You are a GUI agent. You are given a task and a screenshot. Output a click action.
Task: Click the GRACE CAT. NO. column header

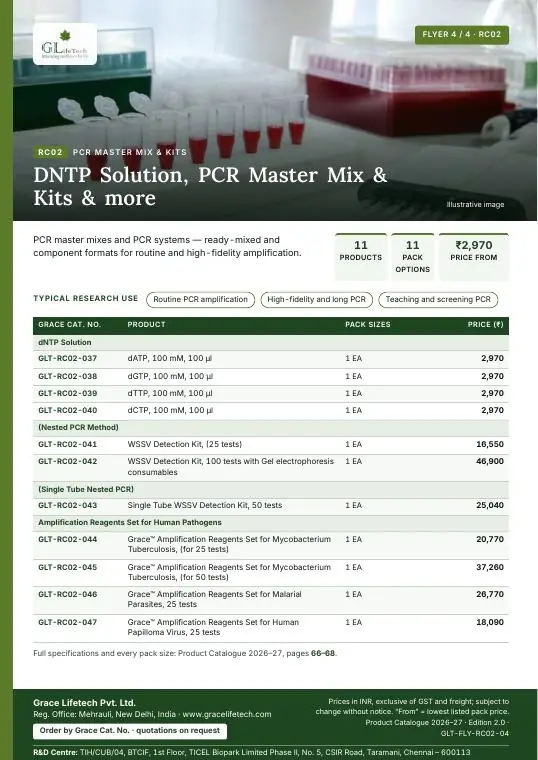pos(70,325)
